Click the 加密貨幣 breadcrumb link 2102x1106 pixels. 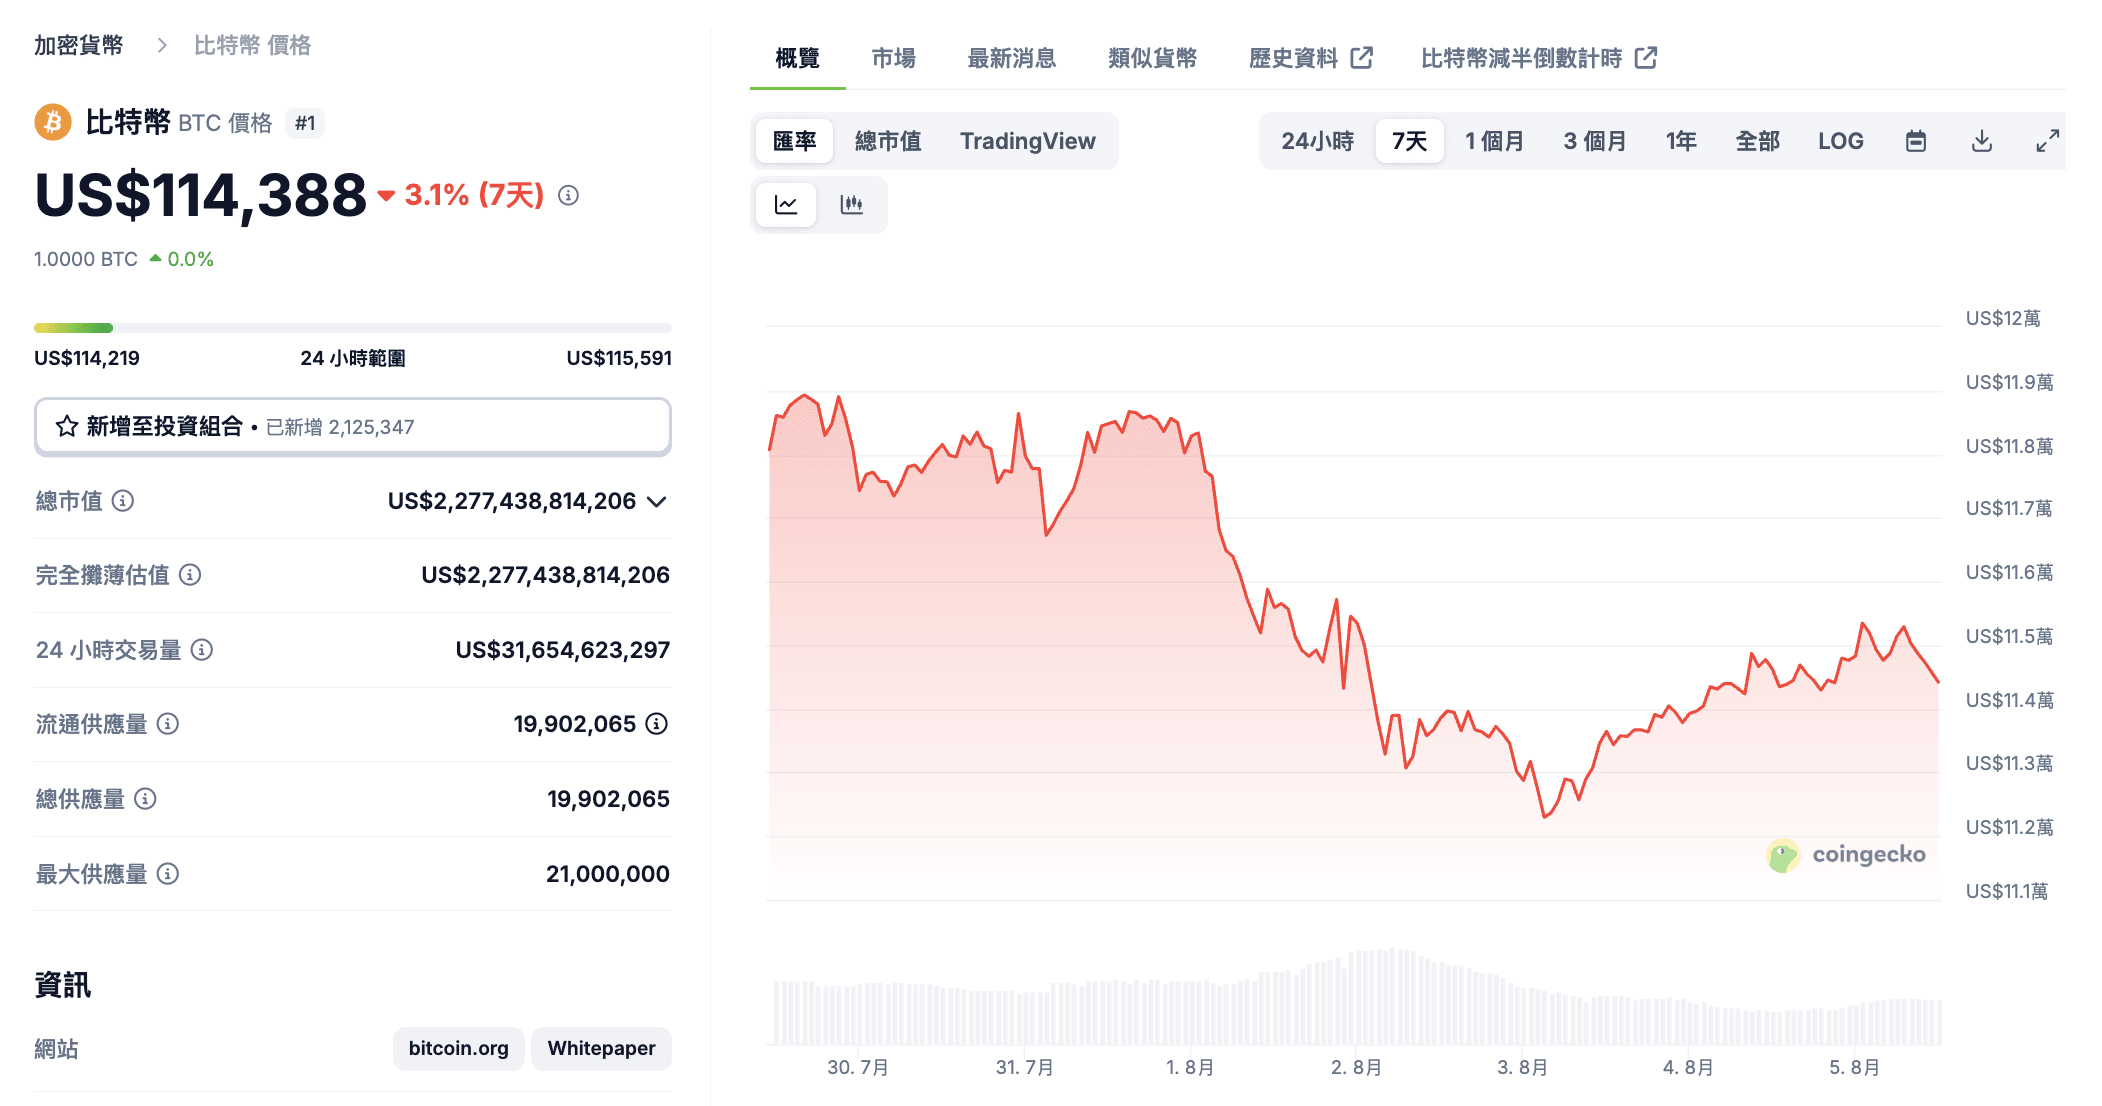[79, 45]
